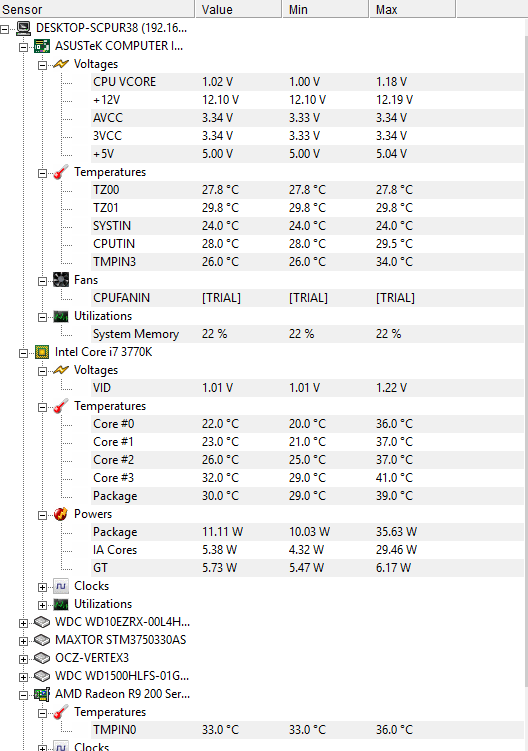Image resolution: width=528 pixels, height=751 pixels.
Task: Select the Core #0 temperature row
Action: [x=307, y=424]
